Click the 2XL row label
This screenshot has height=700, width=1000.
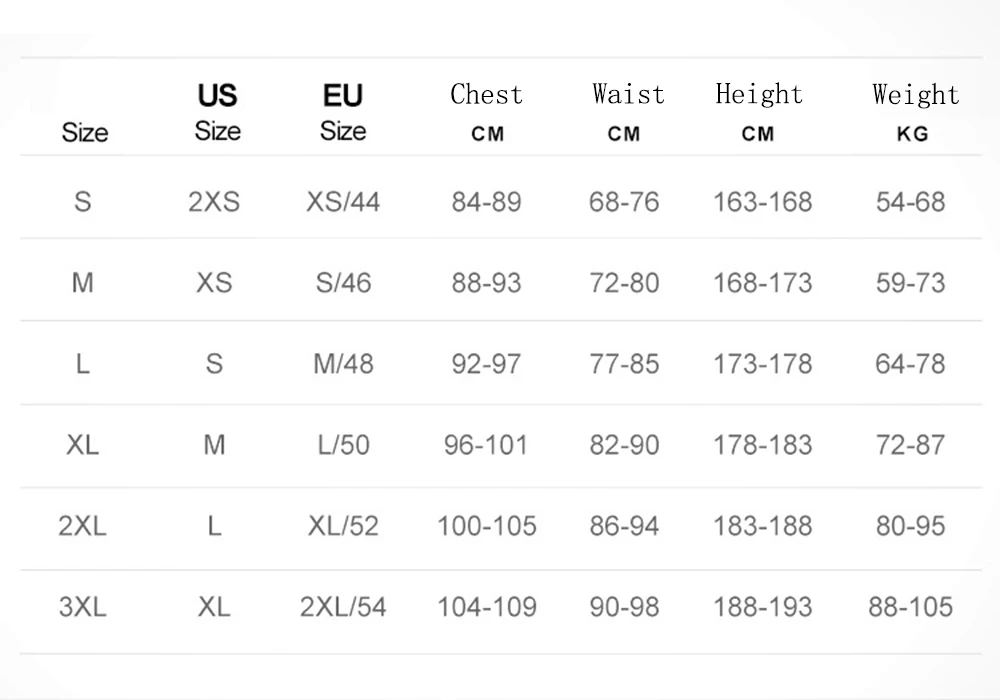(83, 526)
